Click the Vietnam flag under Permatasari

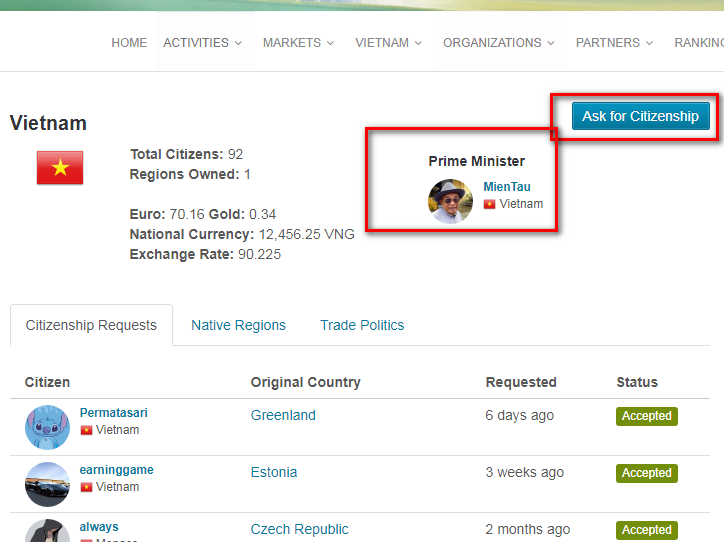[x=87, y=431]
